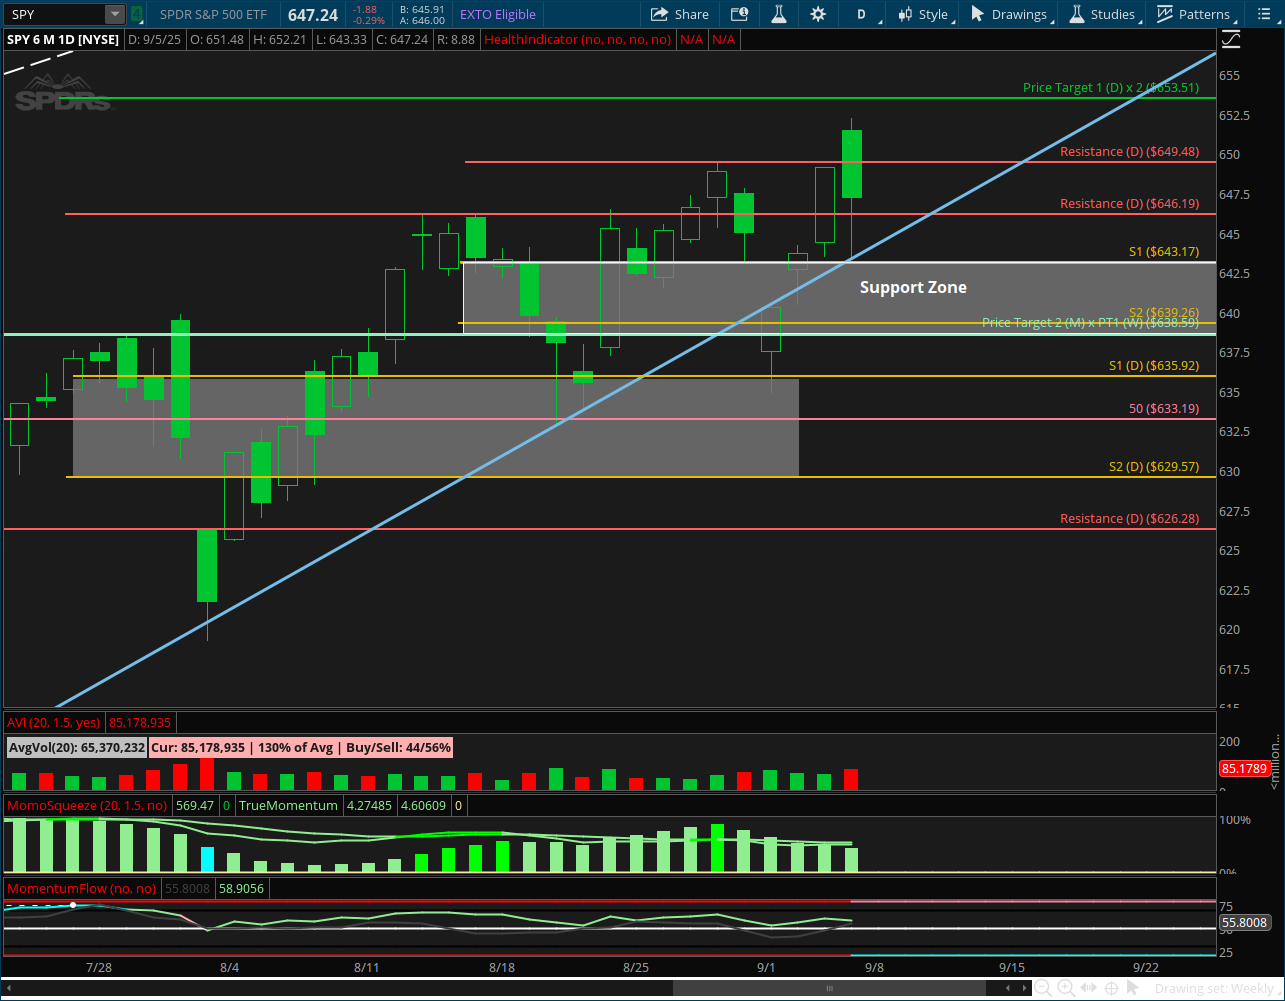Click the MomoSqueeze (20, 1.5, no) study label
1285x1001 pixels.
point(87,805)
